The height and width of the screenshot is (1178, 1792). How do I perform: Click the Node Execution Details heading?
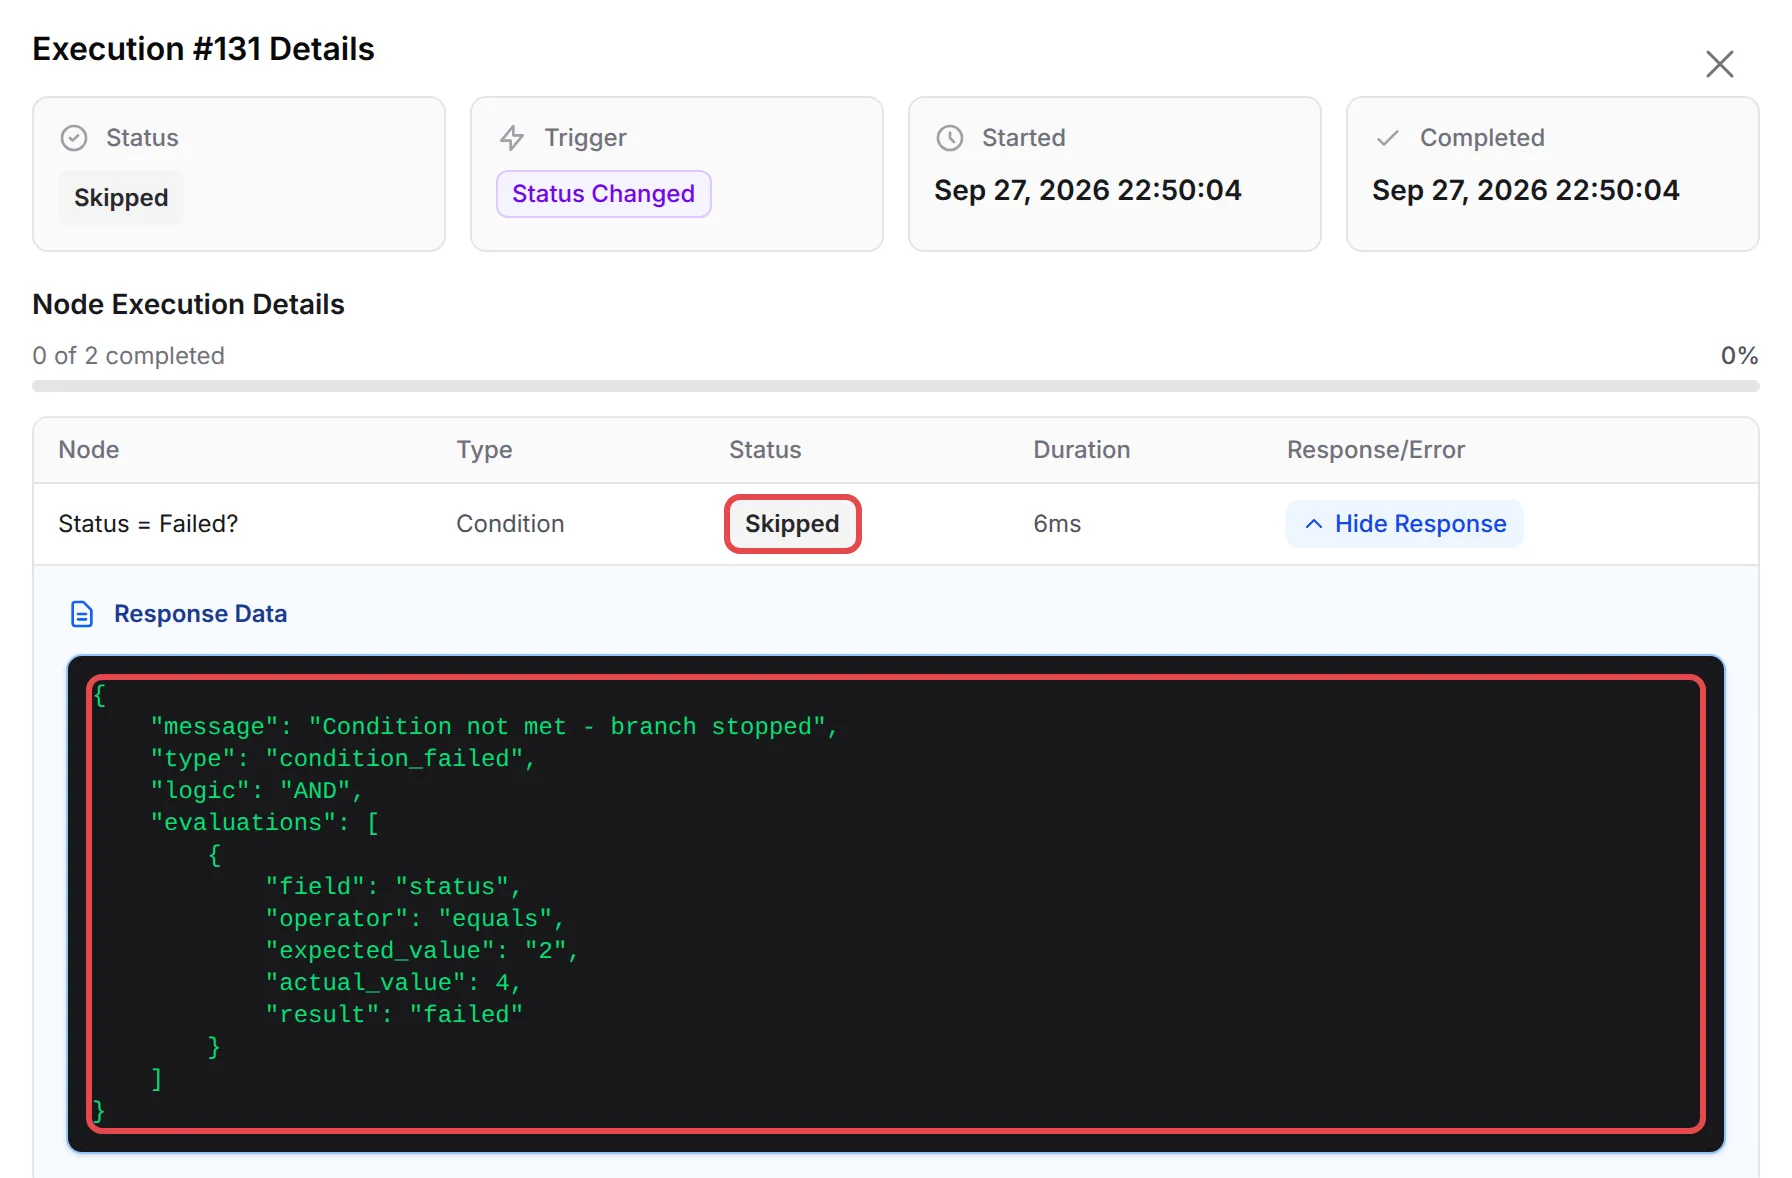click(188, 304)
